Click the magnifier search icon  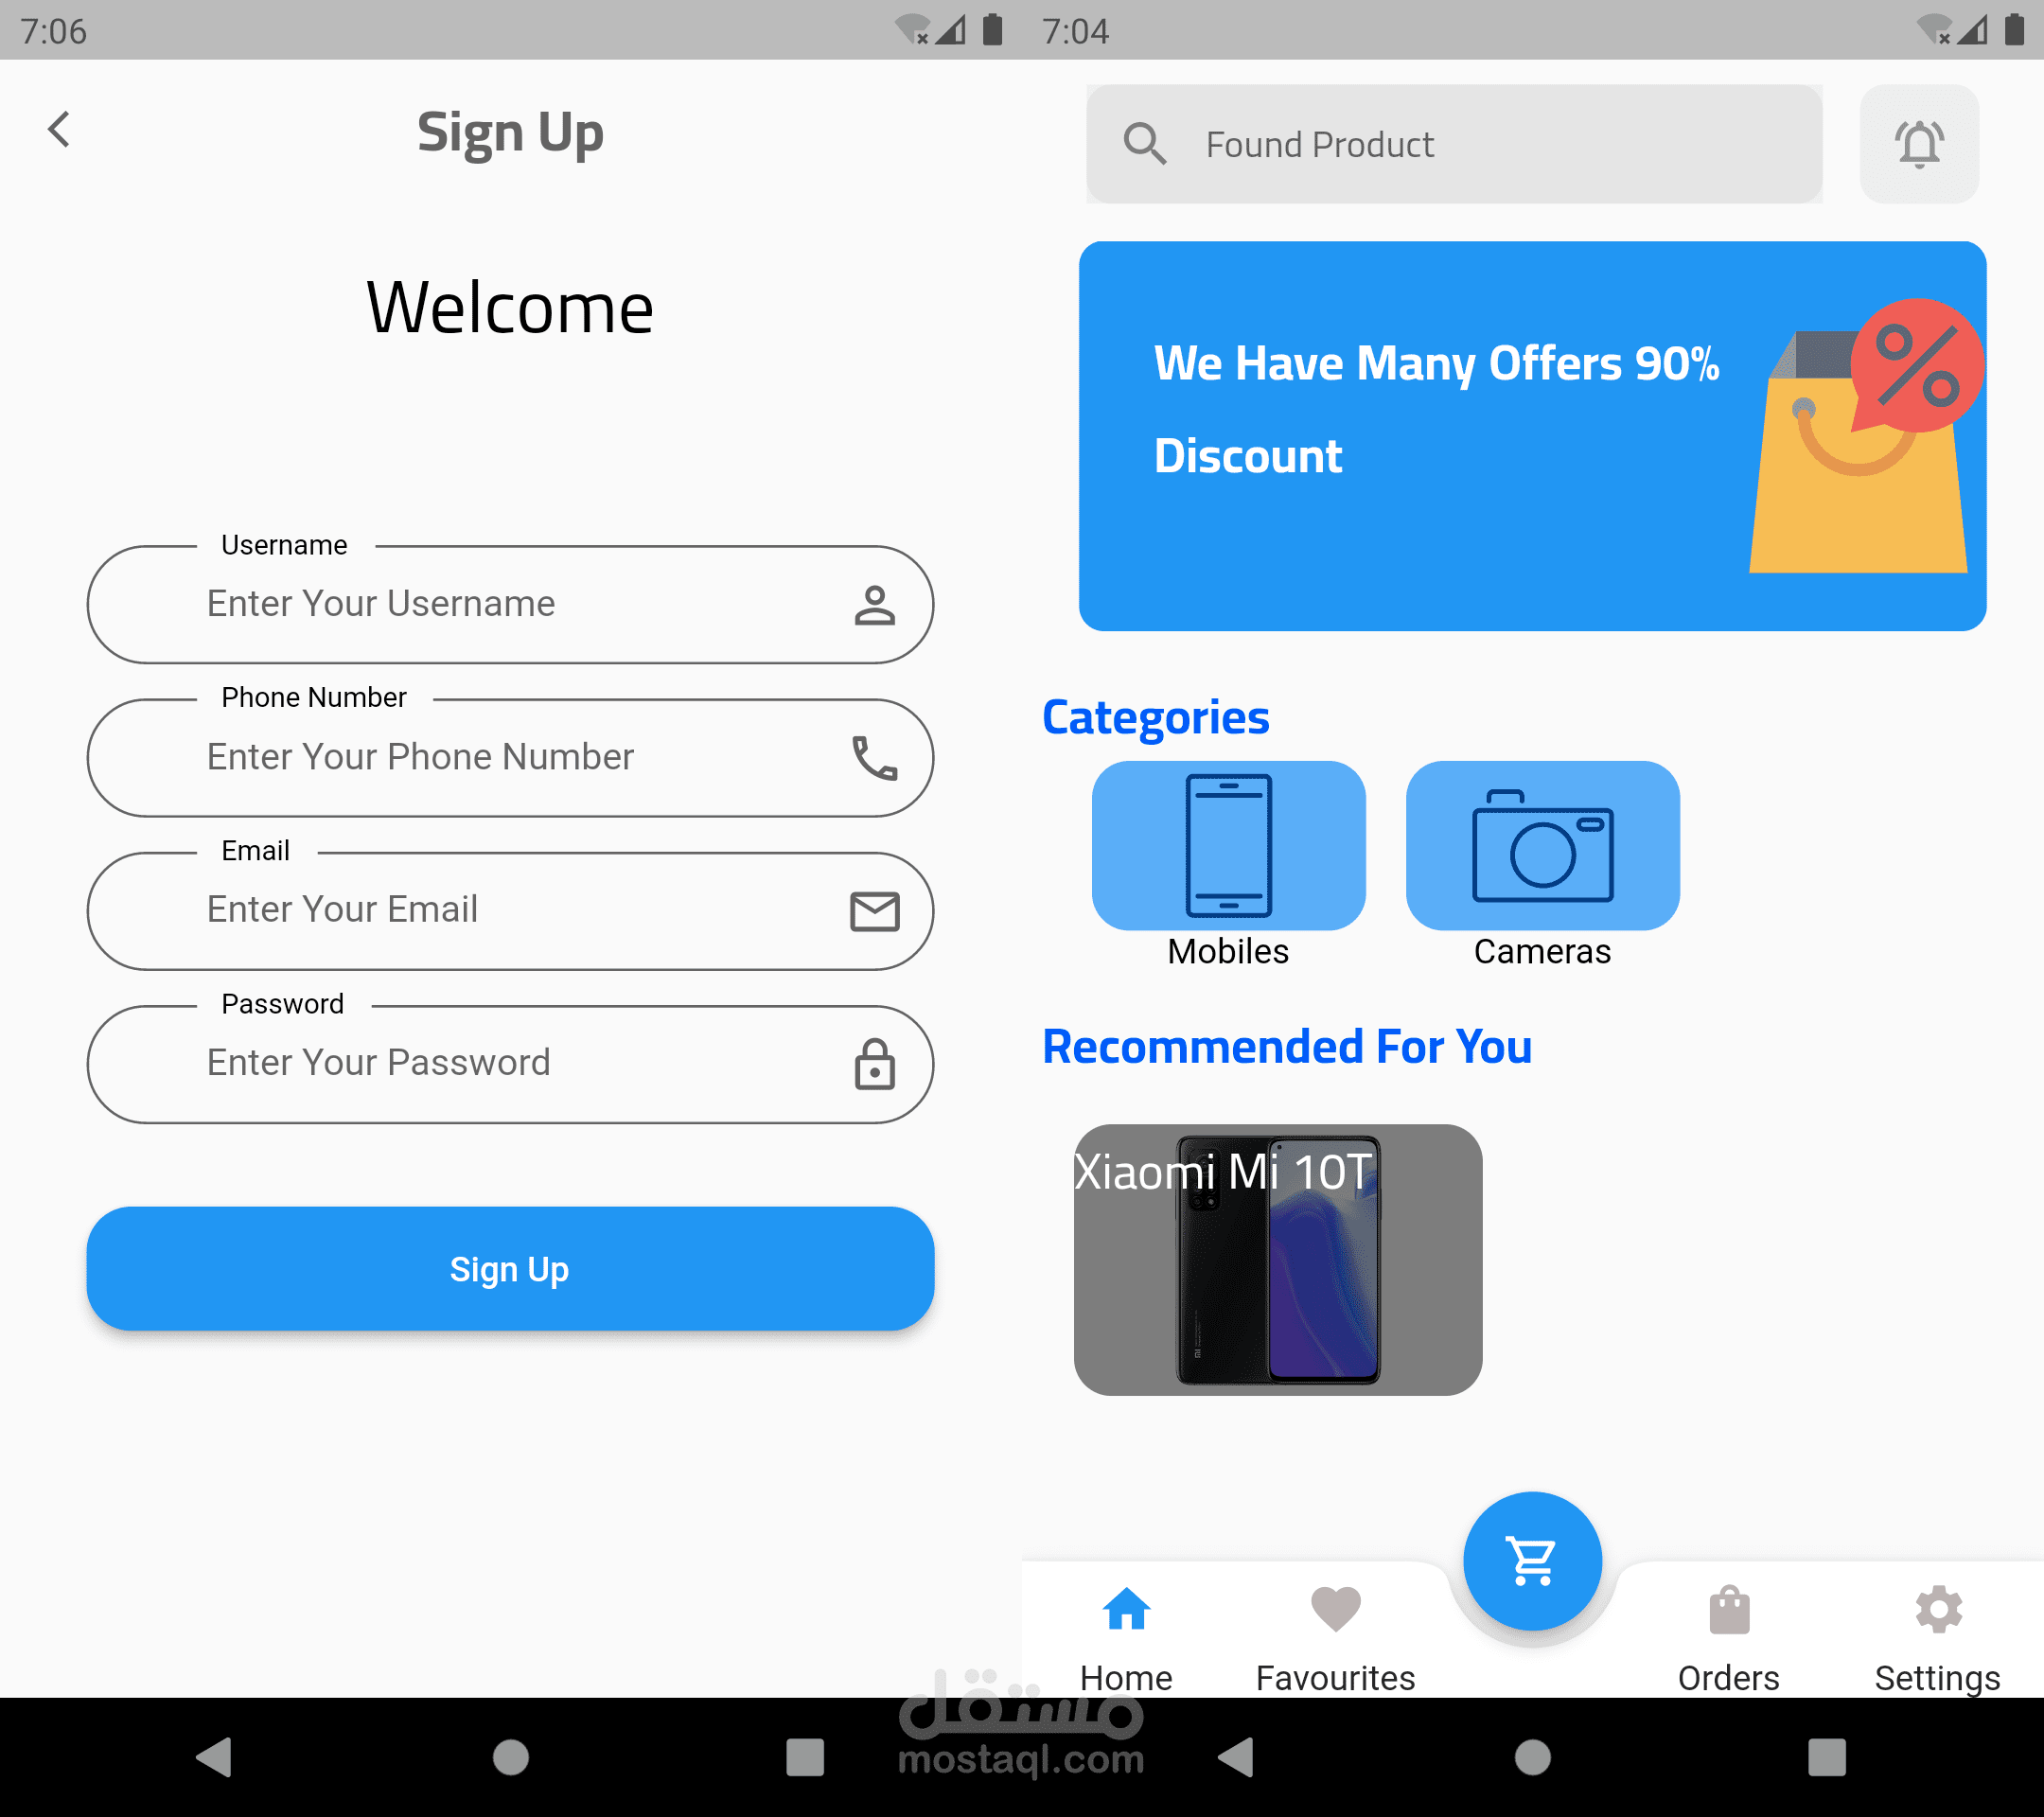(x=1144, y=144)
